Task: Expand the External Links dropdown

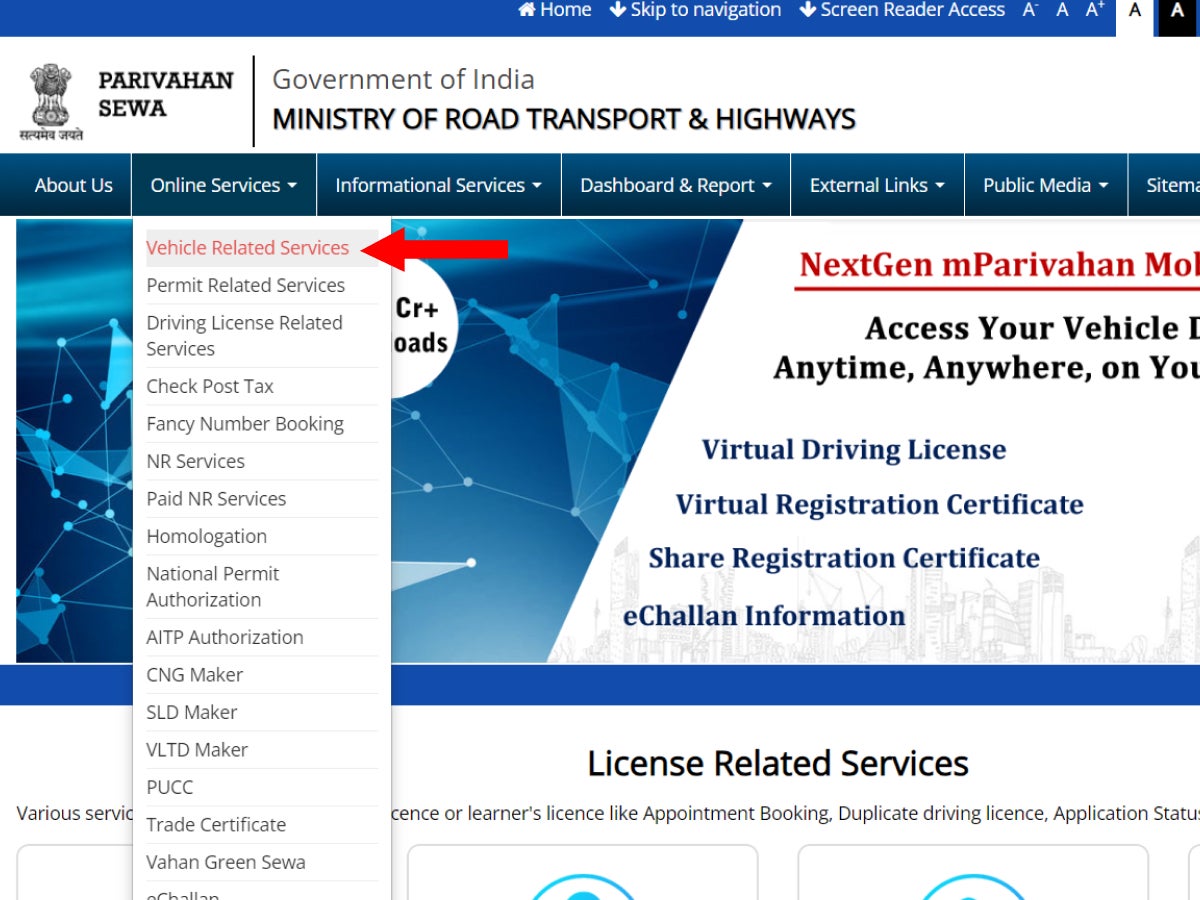Action: click(876, 184)
